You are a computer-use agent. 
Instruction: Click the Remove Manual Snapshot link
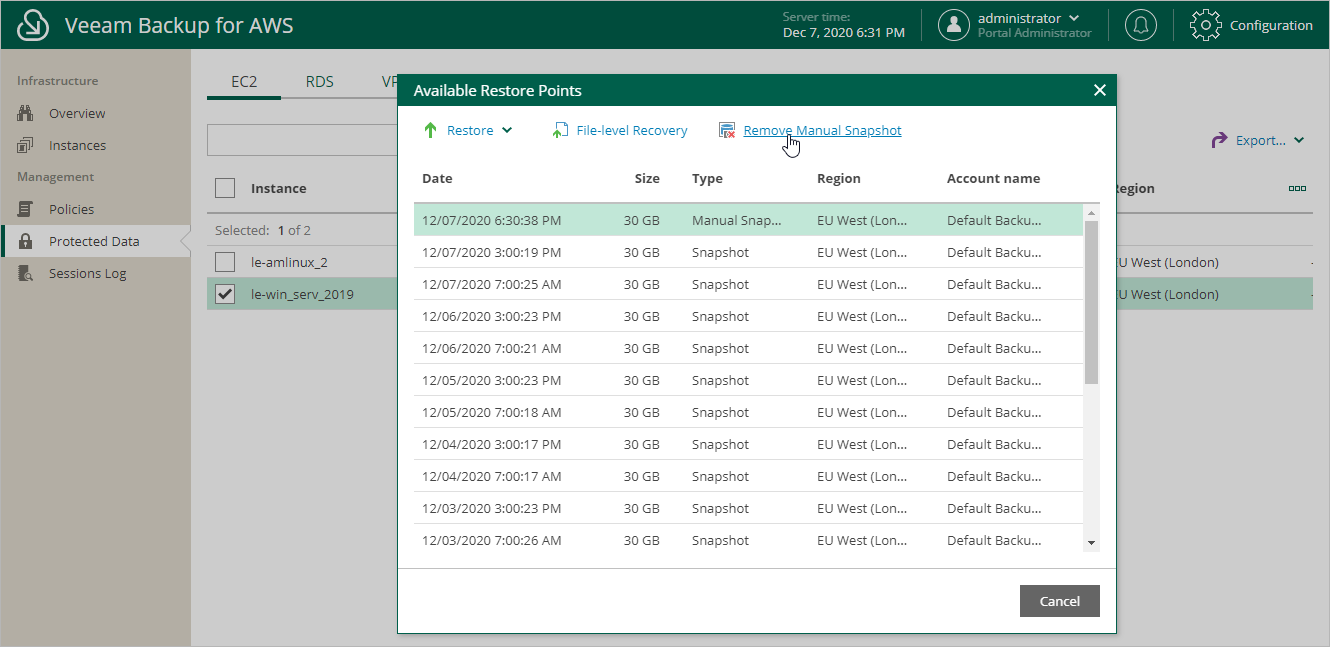[x=822, y=130]
